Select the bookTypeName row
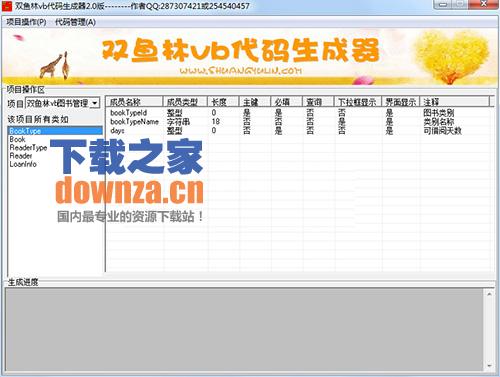Image resolution: width=500 pixels, height=377 pixels. click(298, 122)
